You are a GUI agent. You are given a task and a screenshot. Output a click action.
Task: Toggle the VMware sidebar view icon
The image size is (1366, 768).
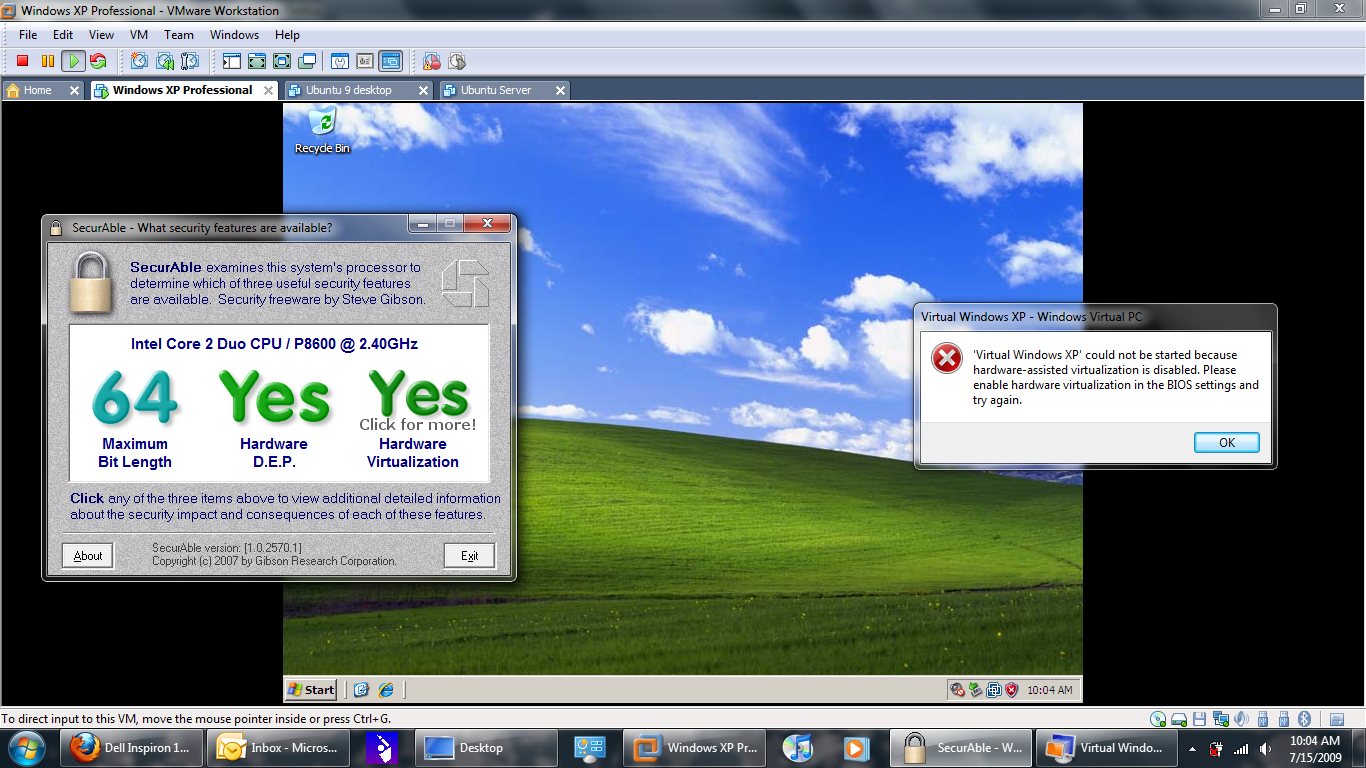232,61
